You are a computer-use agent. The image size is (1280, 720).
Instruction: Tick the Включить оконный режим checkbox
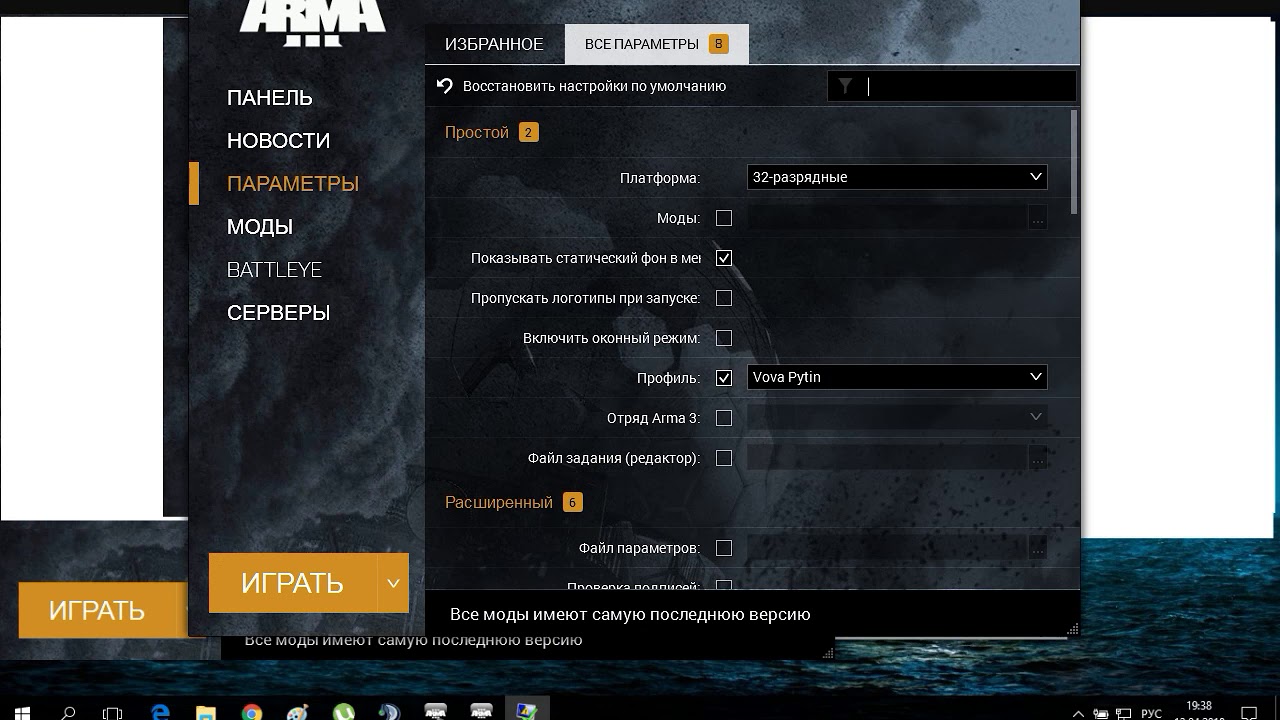tap(724, 338)
